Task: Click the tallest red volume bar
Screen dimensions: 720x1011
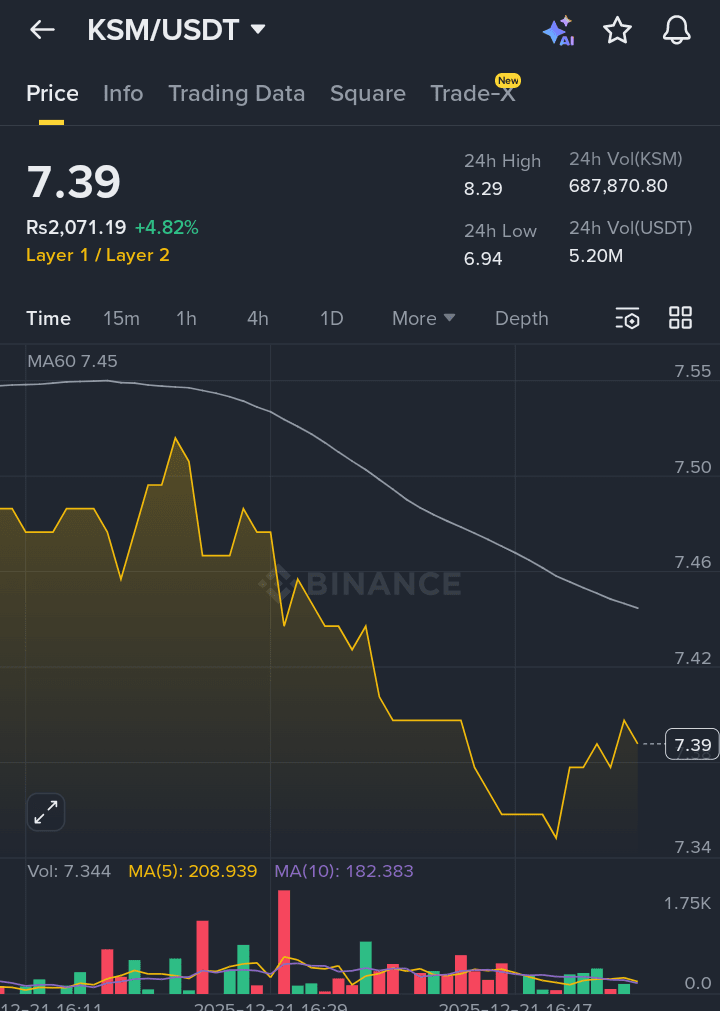Action: click(284, 942)
